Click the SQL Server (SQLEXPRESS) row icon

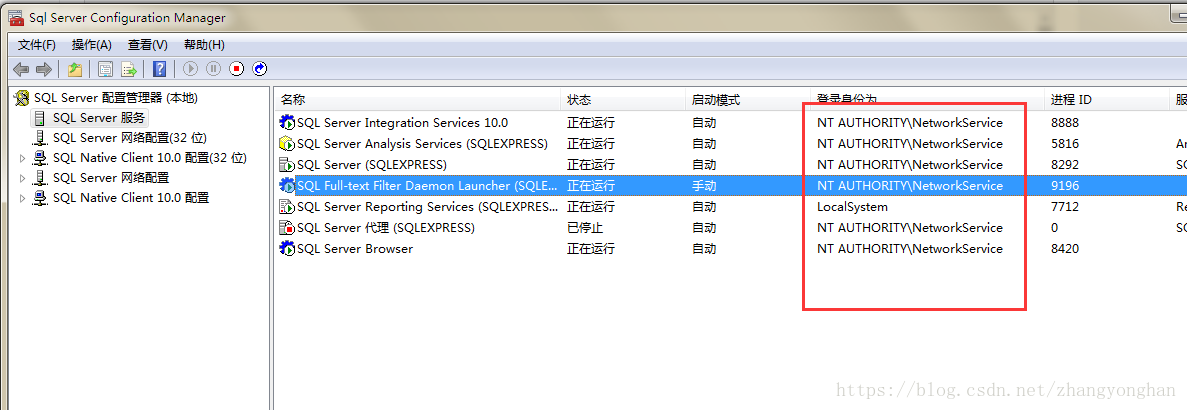click(287, 165)
